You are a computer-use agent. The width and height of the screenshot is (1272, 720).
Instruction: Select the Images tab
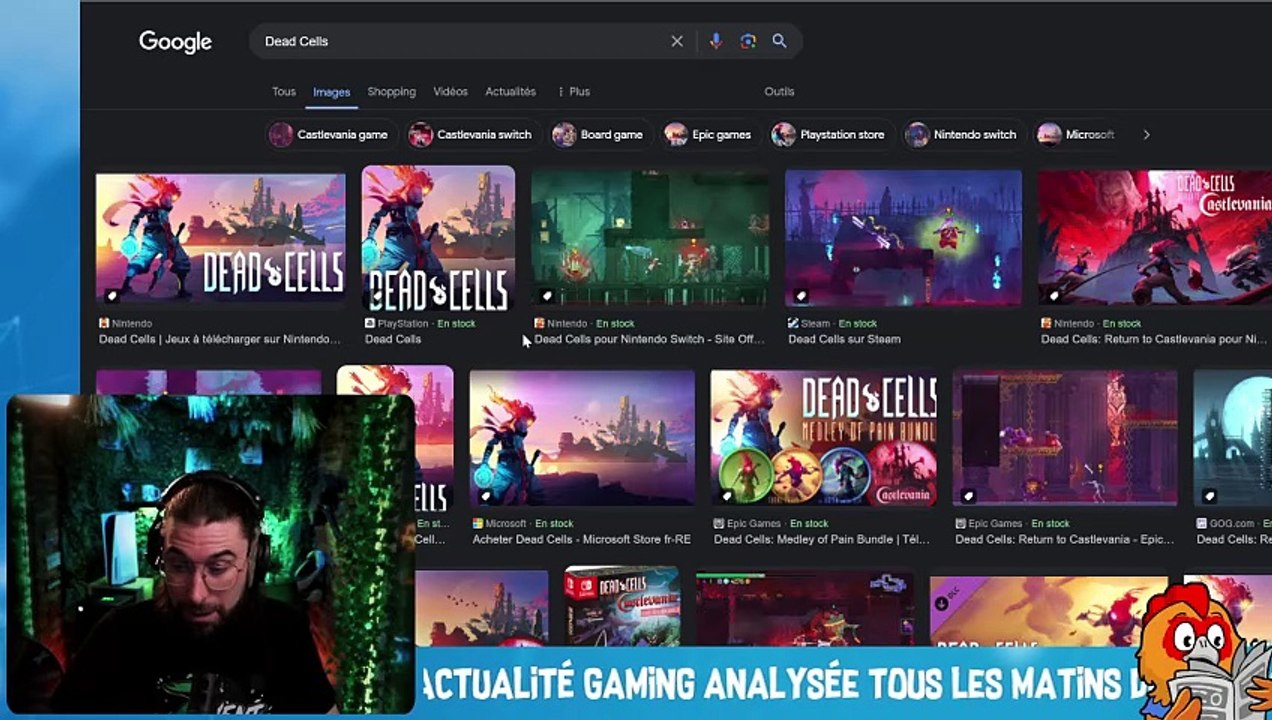[x=331, y=92]
